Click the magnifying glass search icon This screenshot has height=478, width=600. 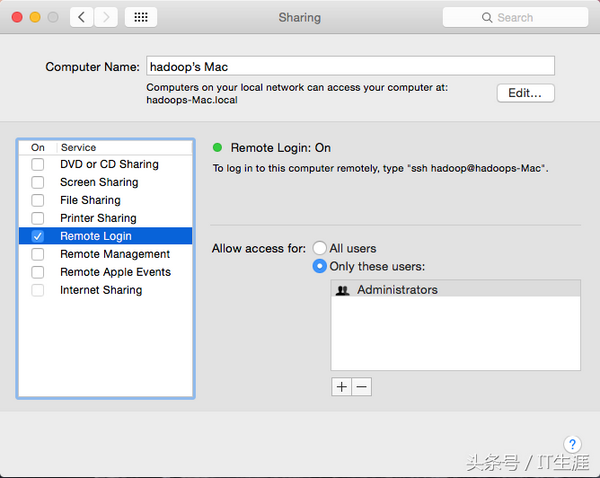[487, 18]
